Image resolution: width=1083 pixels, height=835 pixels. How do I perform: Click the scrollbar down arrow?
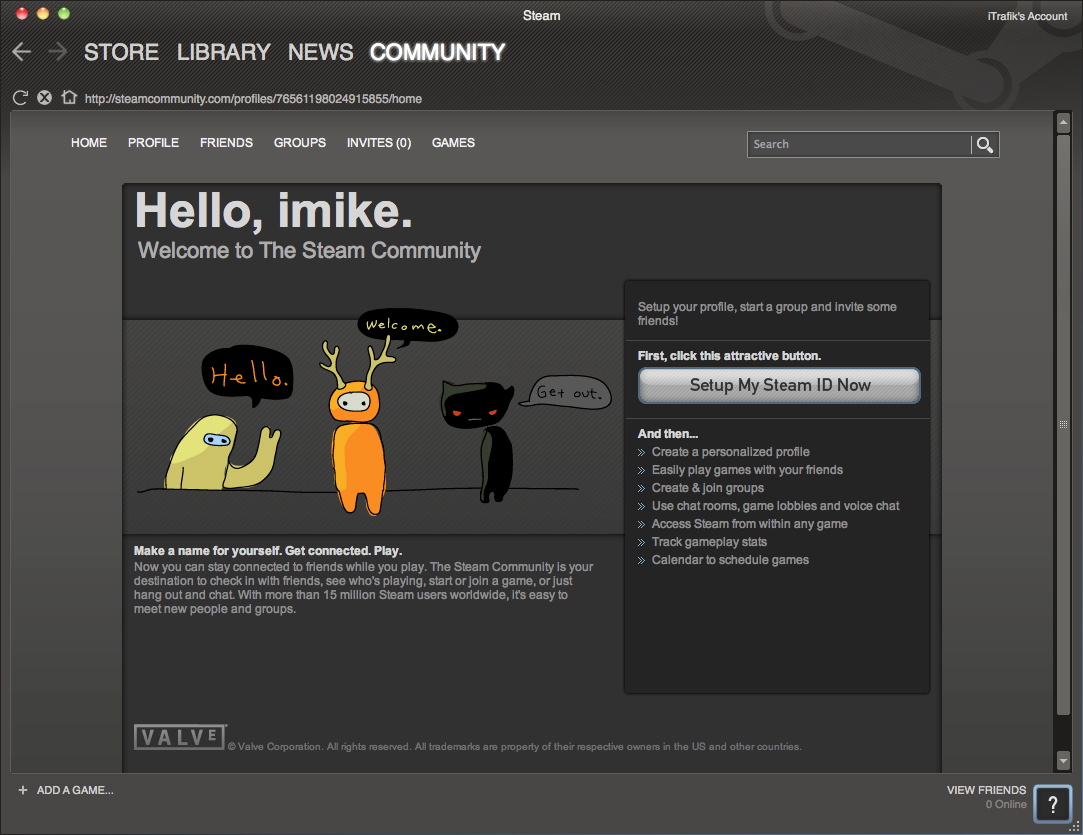click(1063, 761)
